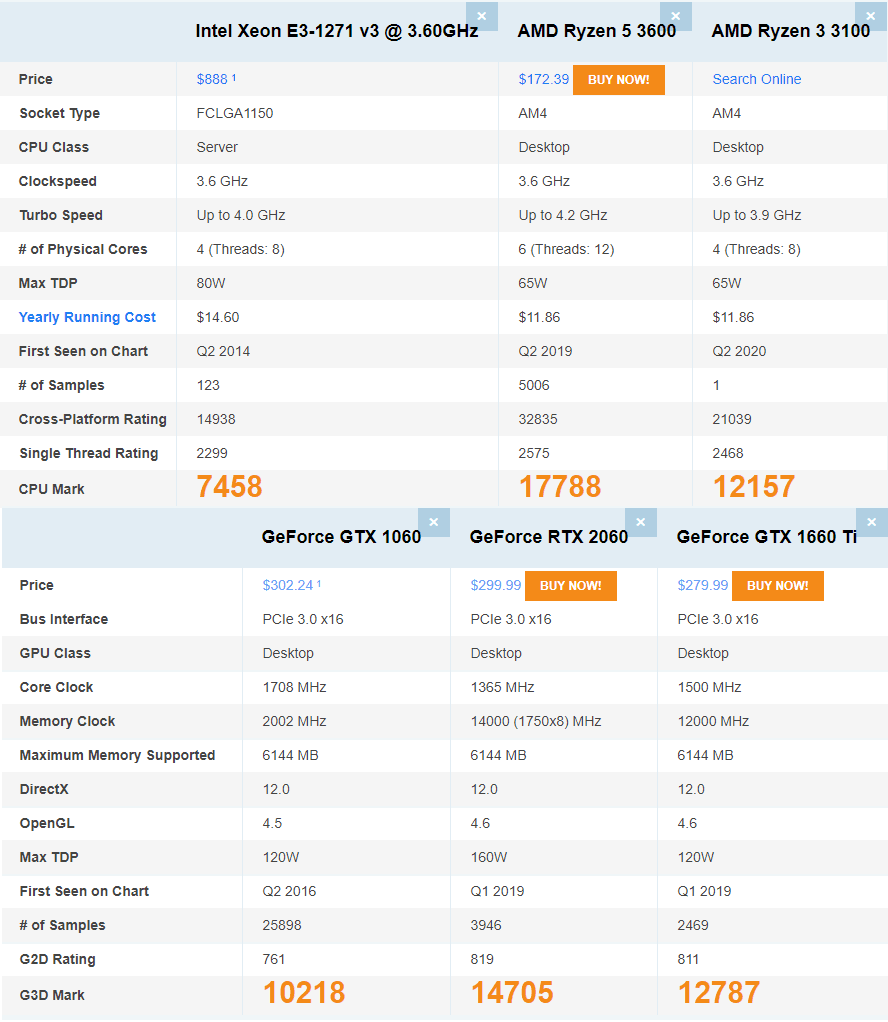Image resolution: width=888 pixels, height=1022 pixels.
Task: Open the Yearly Running Cost link
Action: [87, 317]
